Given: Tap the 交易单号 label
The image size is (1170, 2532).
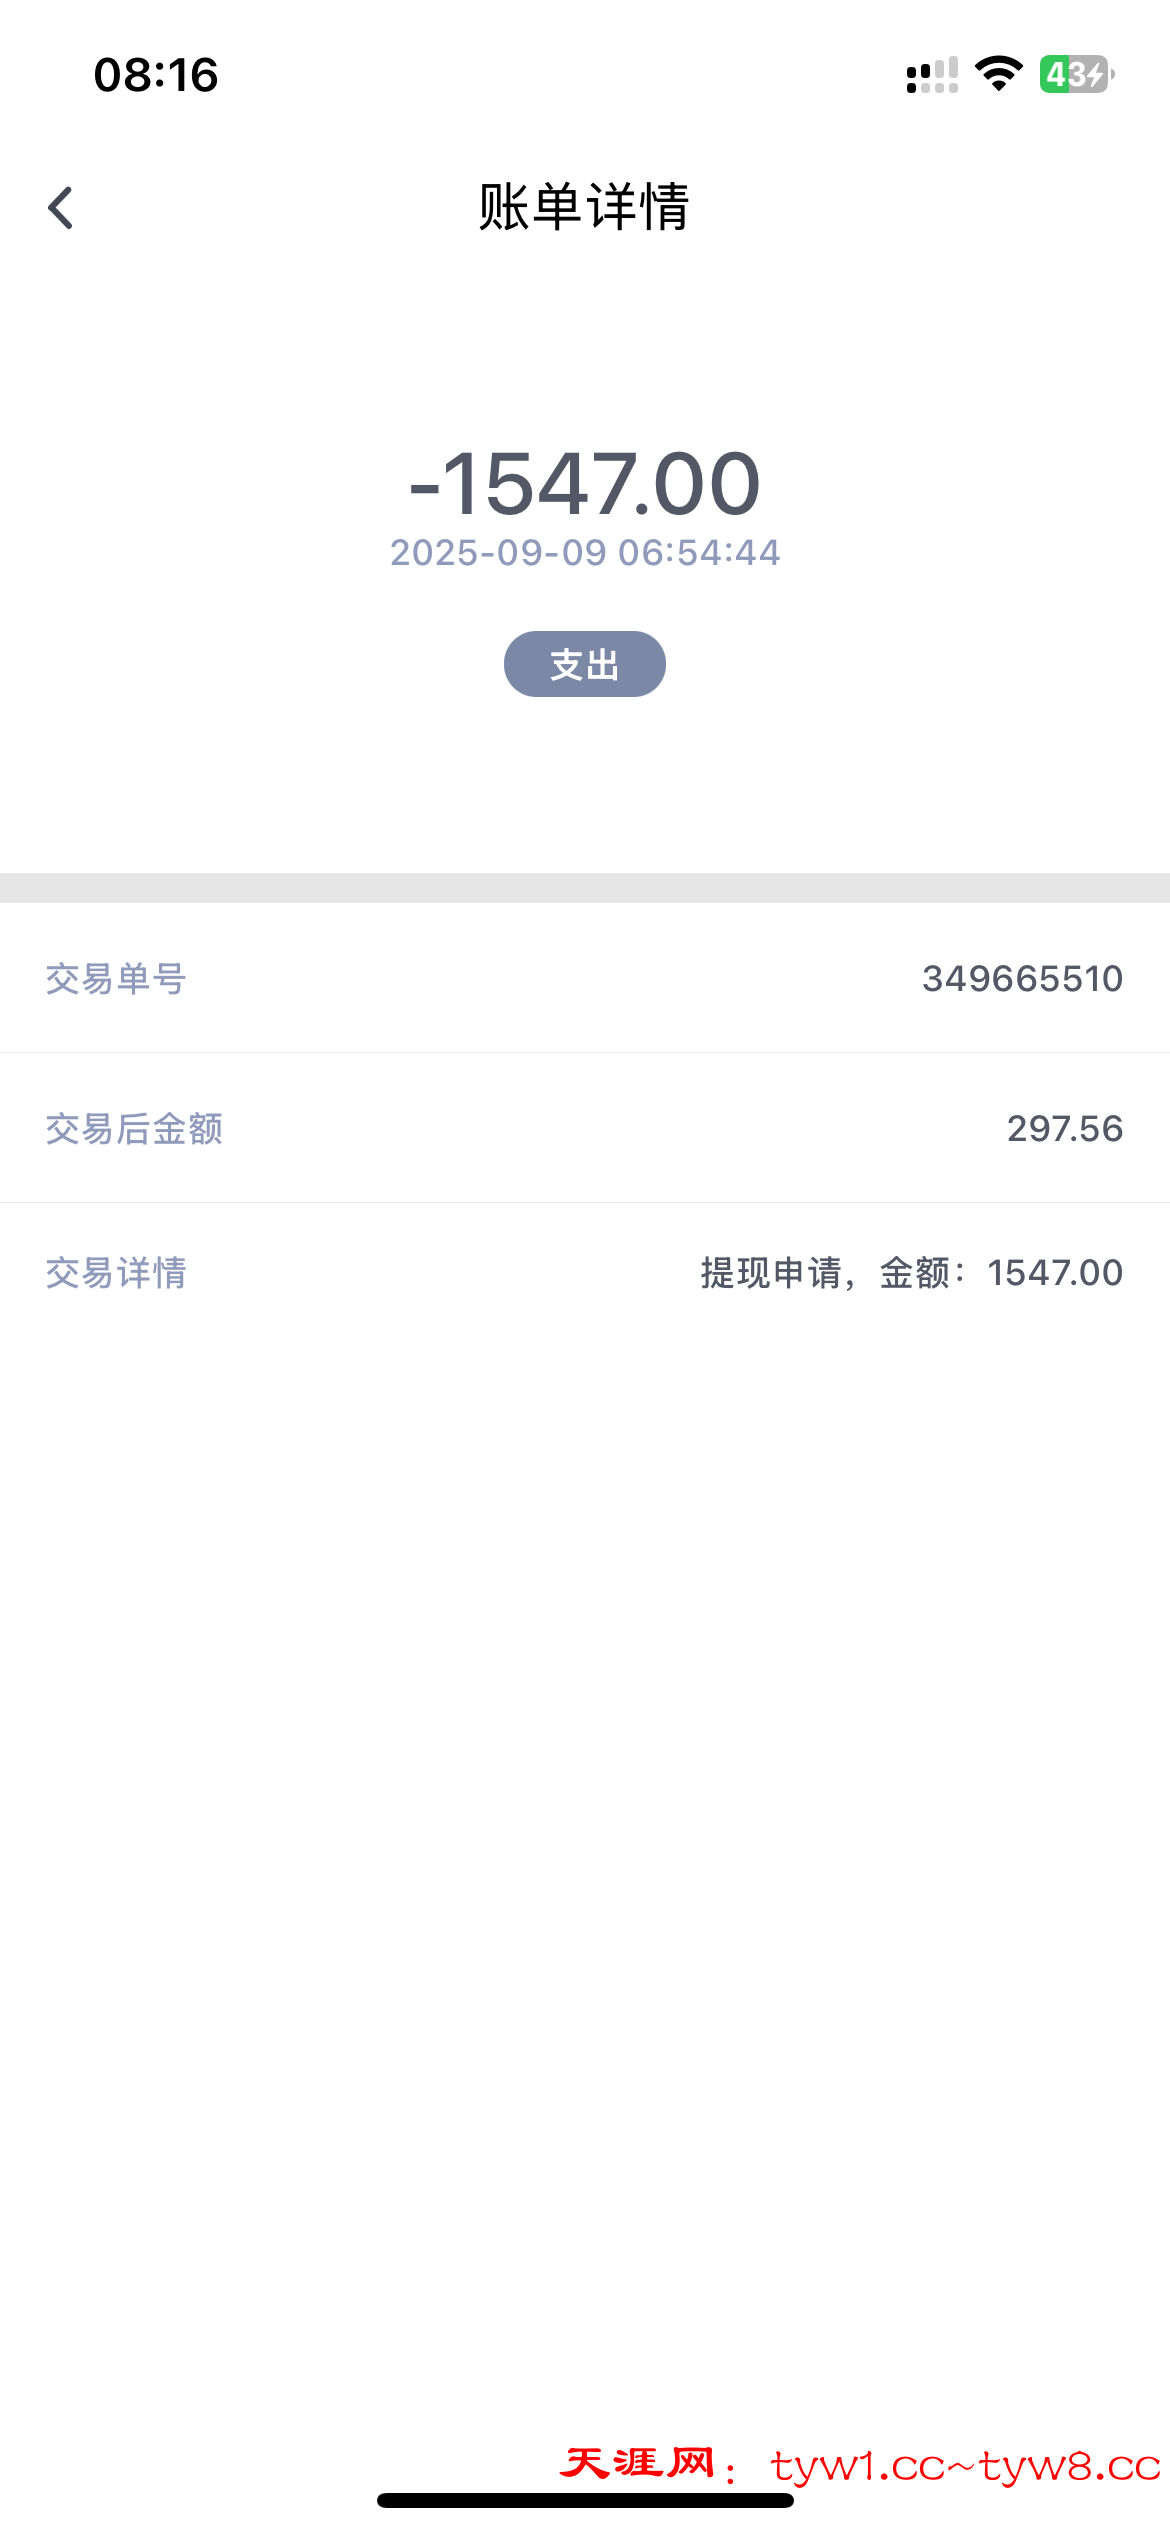Looking at the screenshot, I should click(x=116, y=979).
